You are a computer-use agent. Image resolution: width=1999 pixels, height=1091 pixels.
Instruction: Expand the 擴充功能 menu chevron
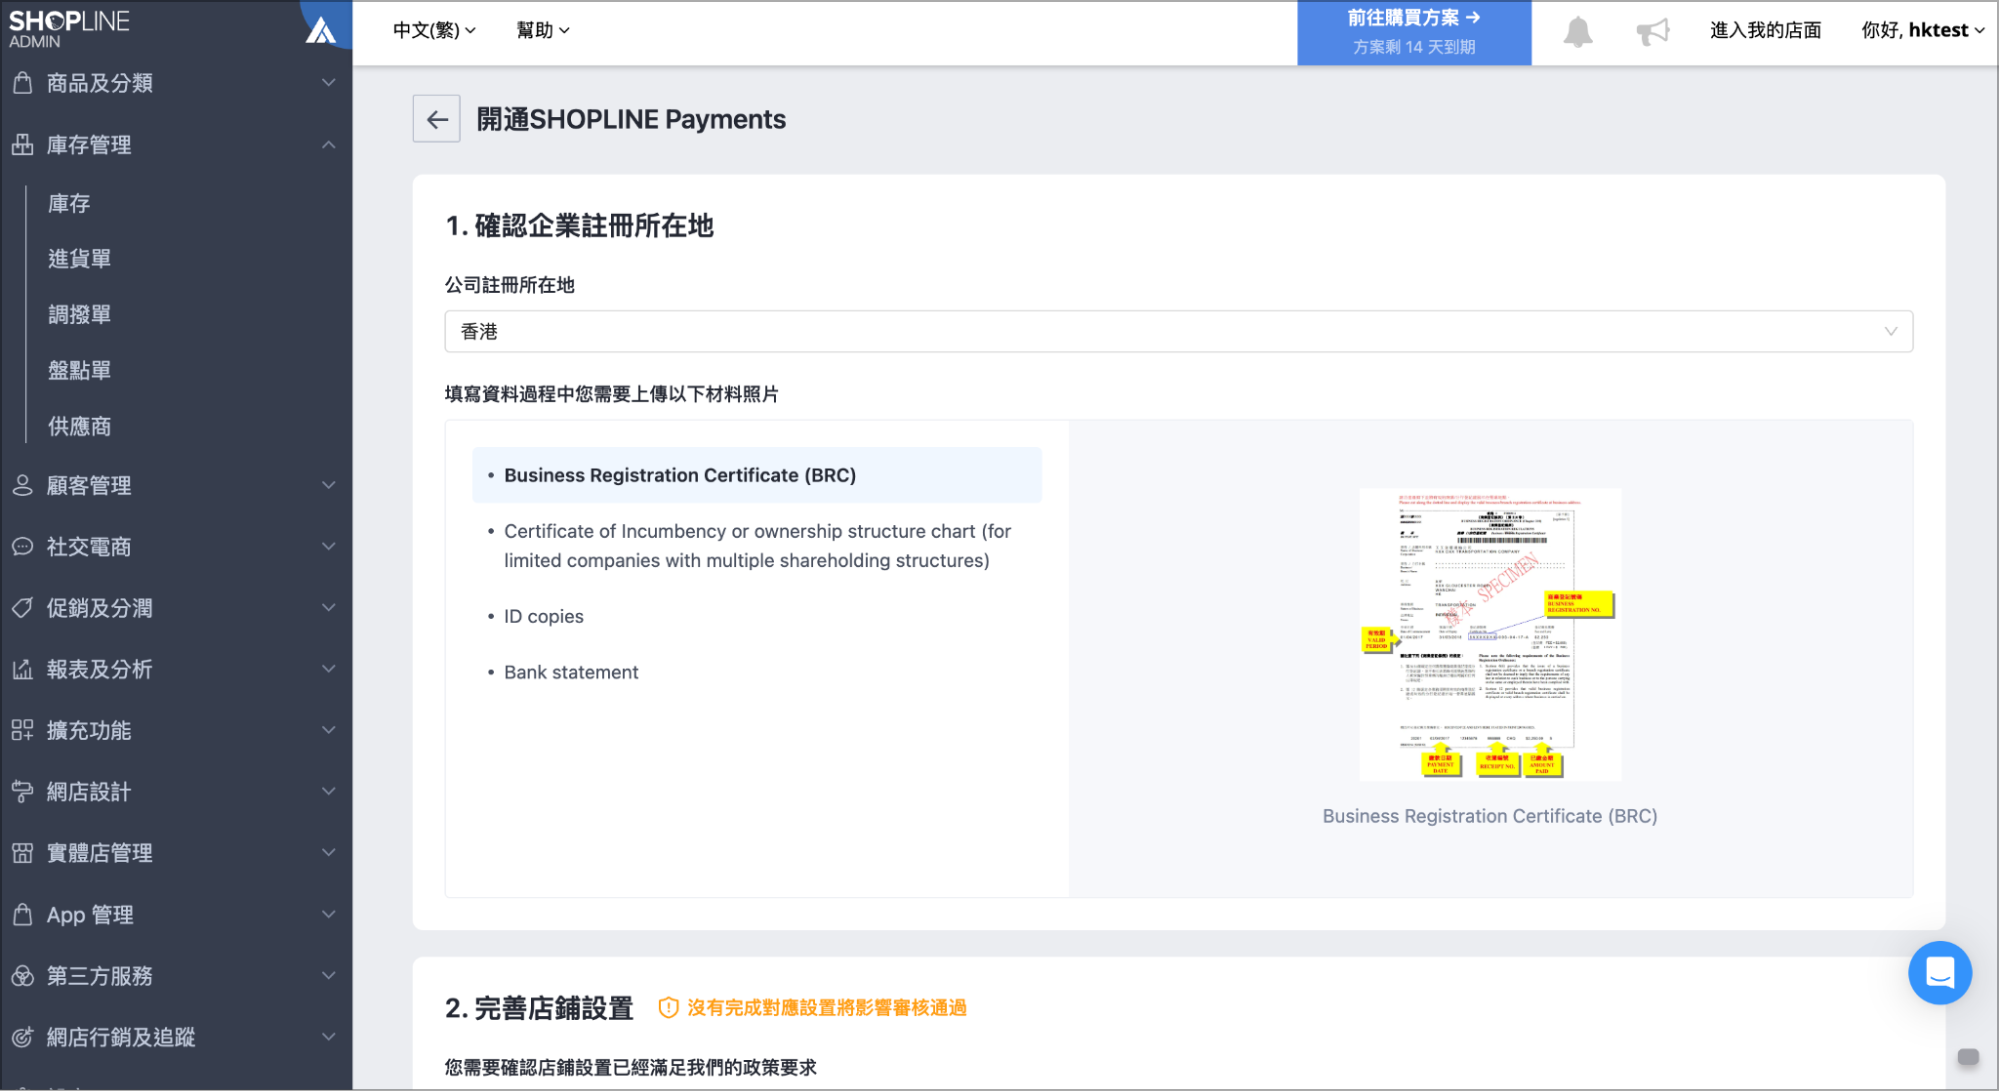pos(328,730)
